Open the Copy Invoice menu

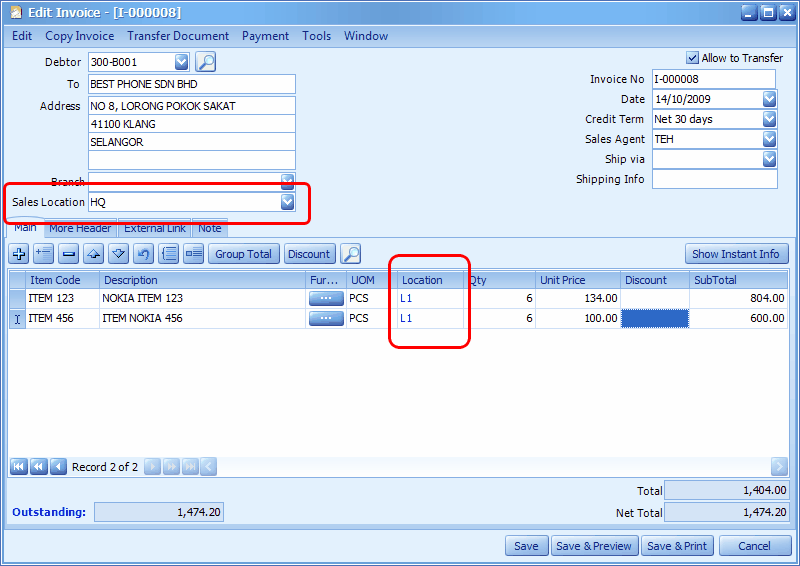(79, 36)
